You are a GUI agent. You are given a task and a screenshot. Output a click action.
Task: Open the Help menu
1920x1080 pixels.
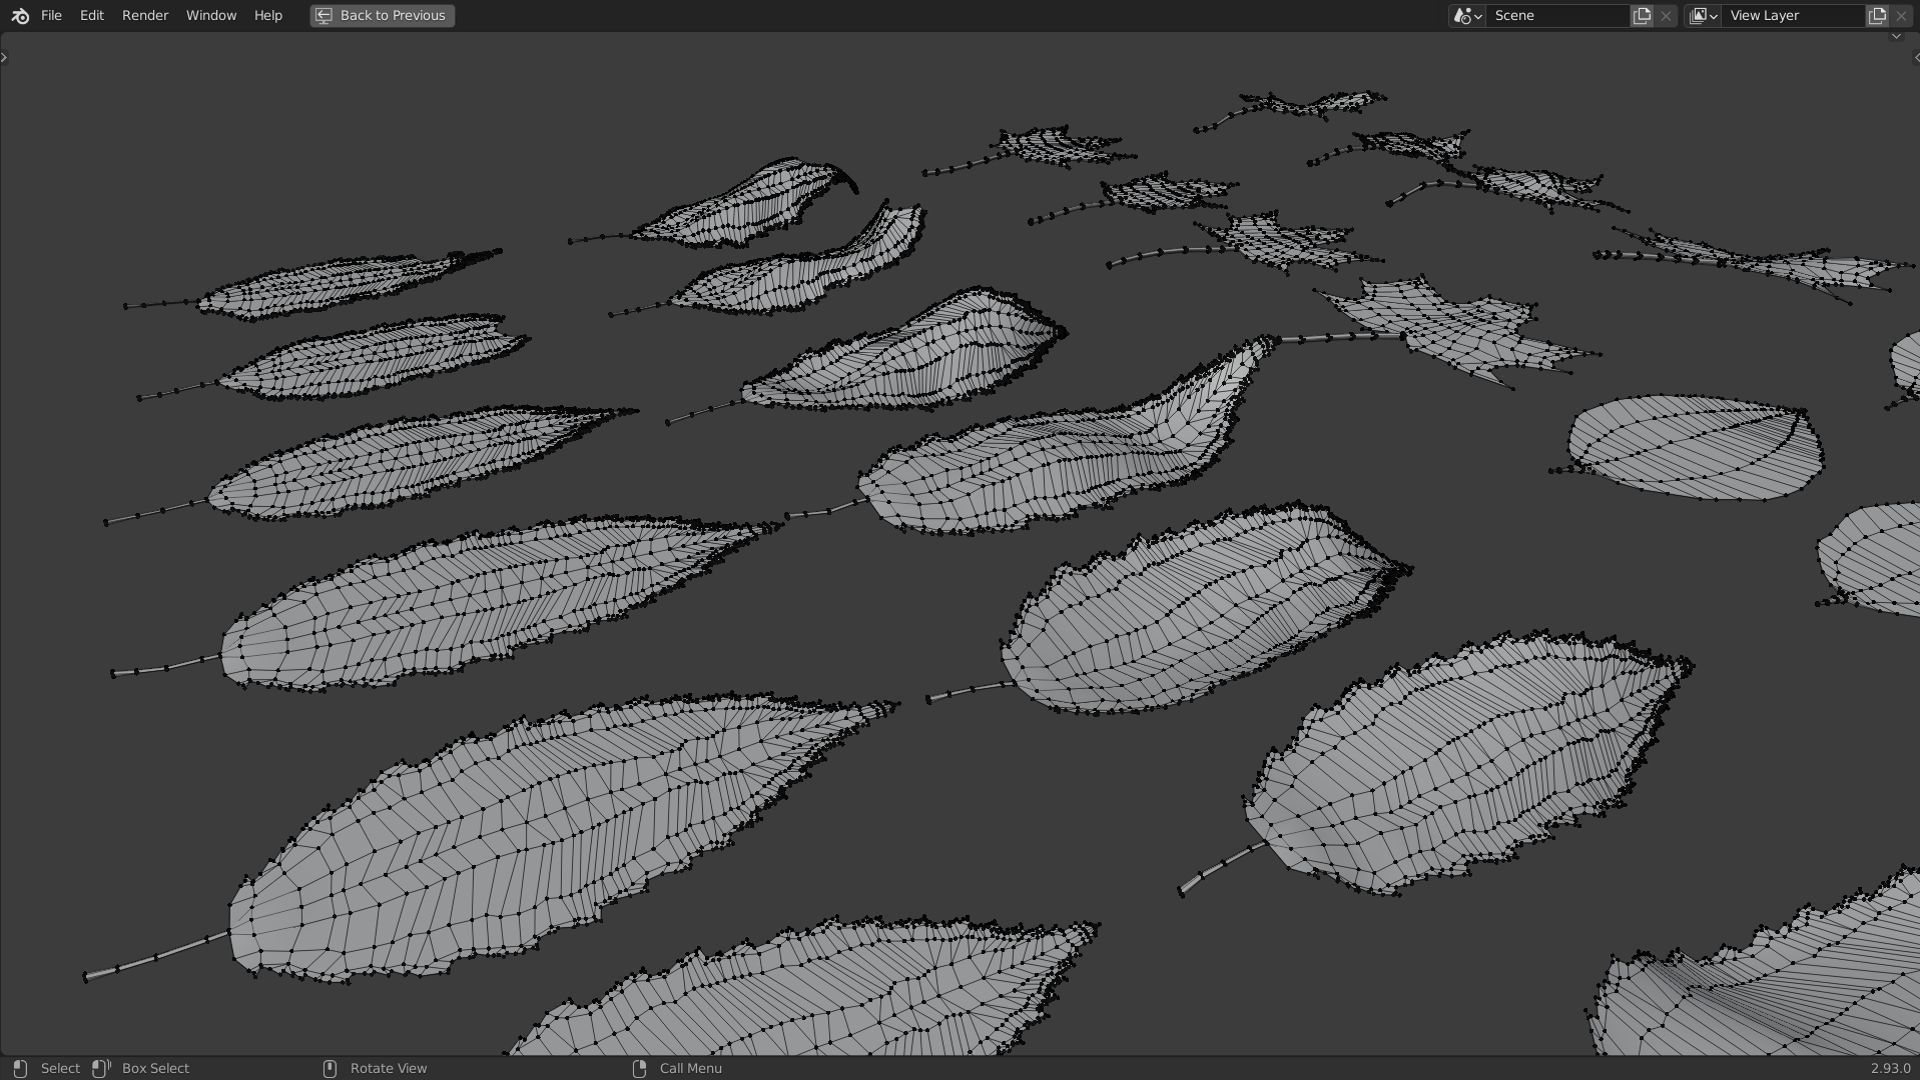(268, 16)
